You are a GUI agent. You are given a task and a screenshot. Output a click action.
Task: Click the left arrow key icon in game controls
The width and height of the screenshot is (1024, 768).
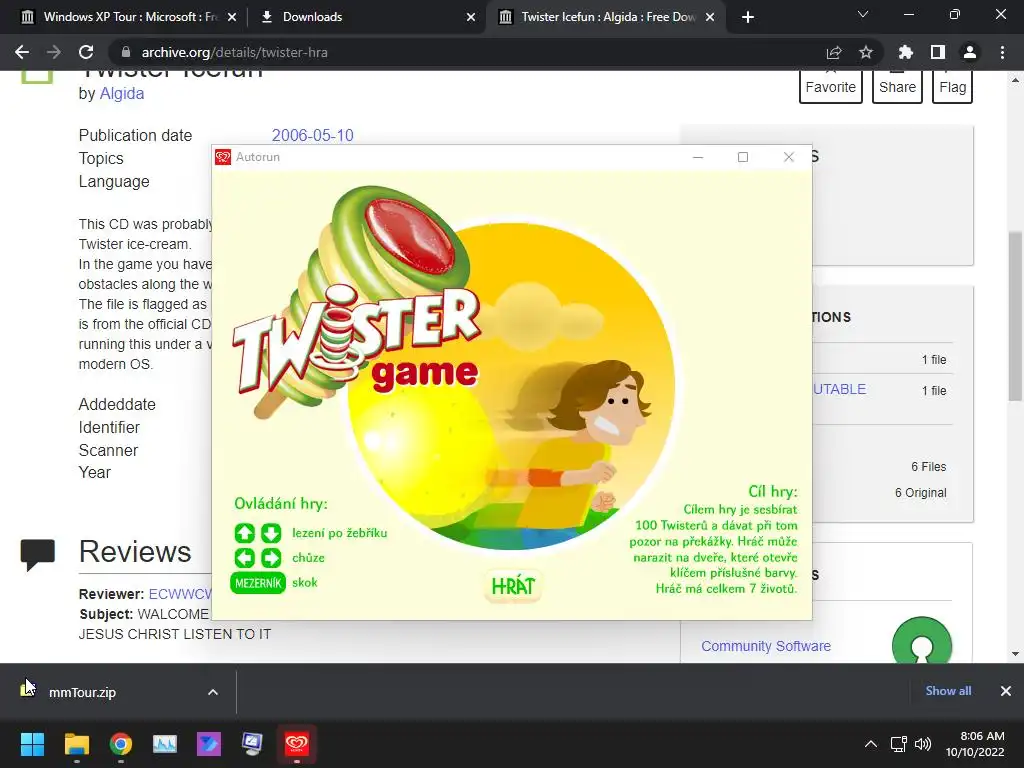coord(245,558)
